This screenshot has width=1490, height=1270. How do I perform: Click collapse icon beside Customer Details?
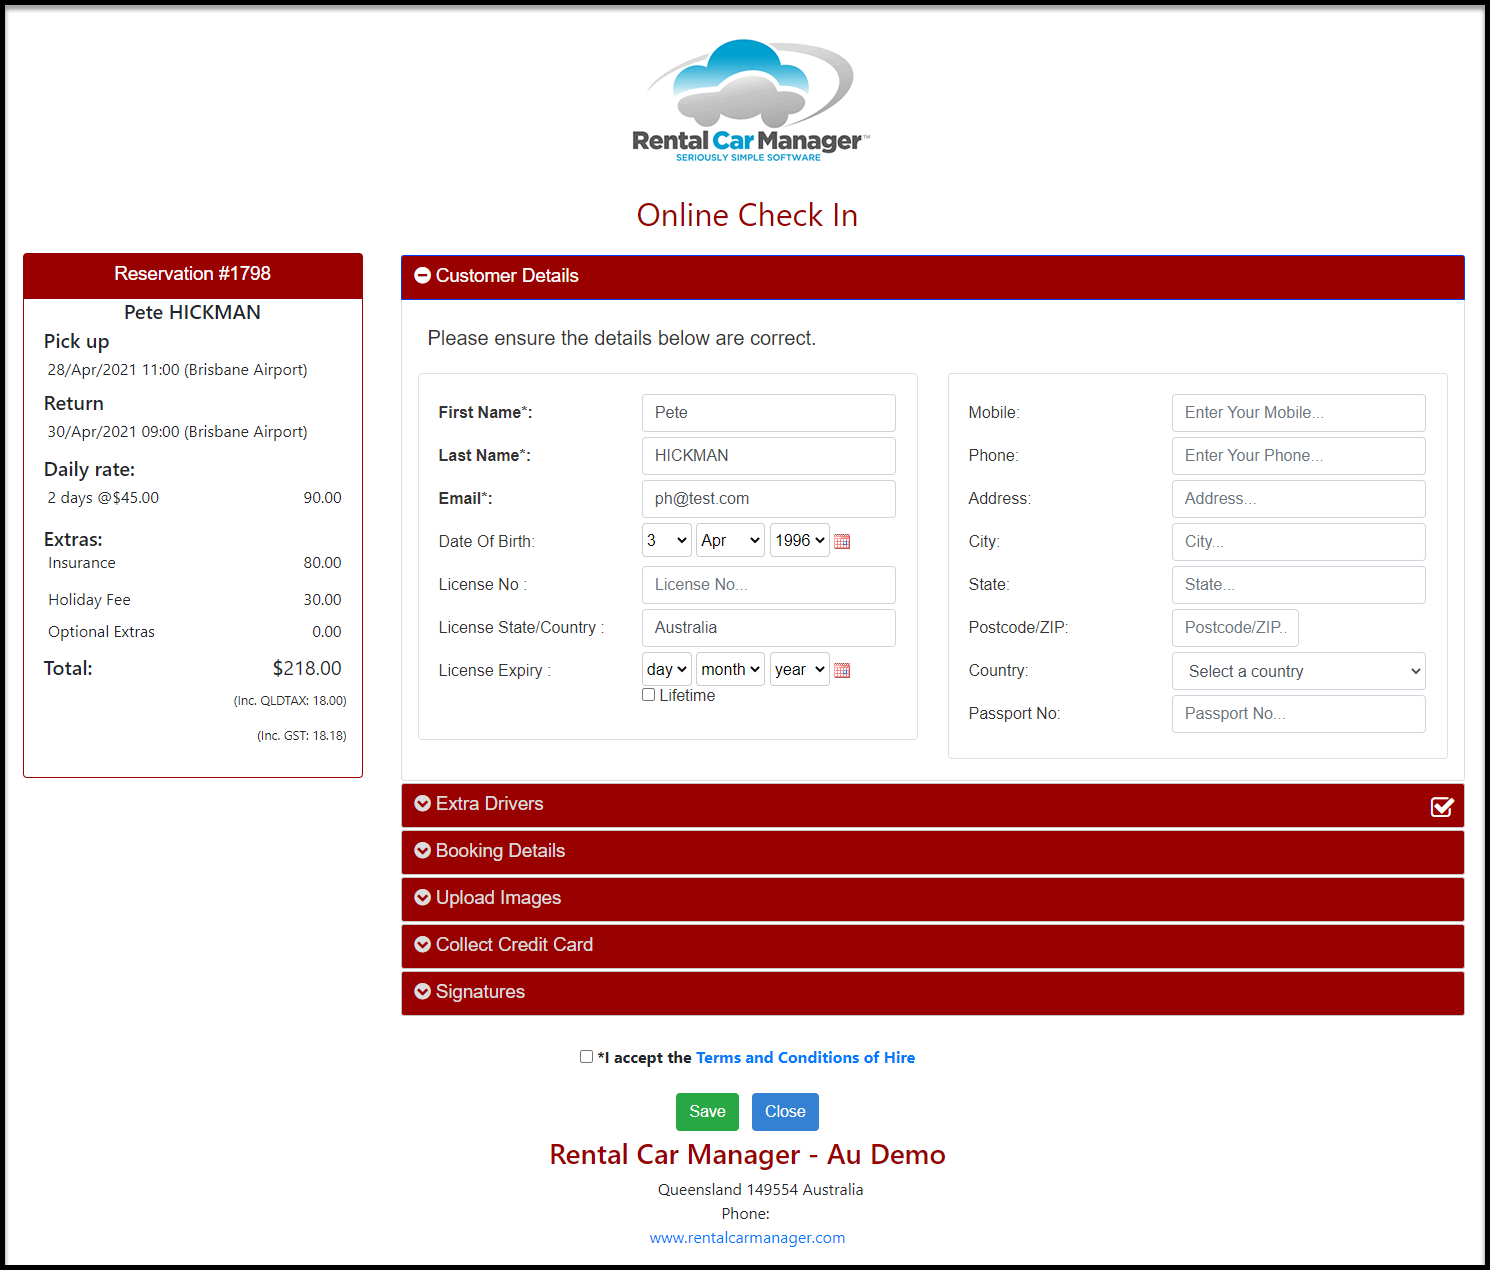point(422,275)
